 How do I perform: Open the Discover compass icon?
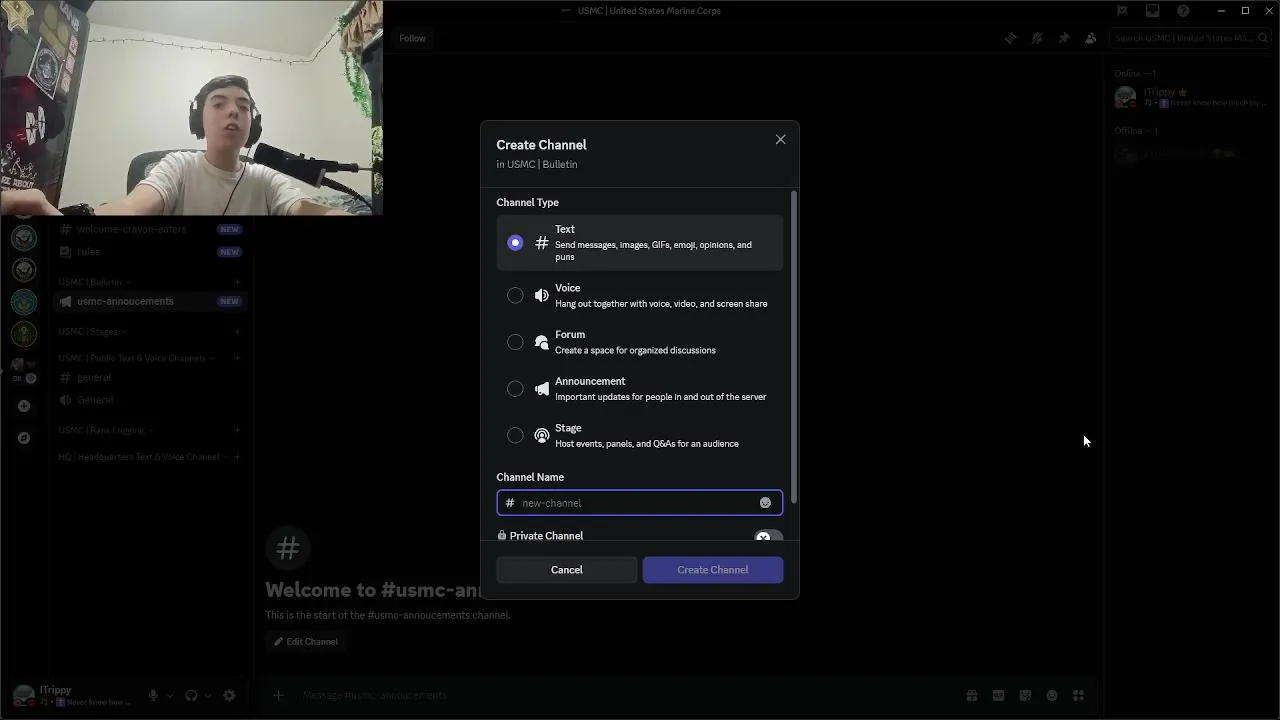24,438
